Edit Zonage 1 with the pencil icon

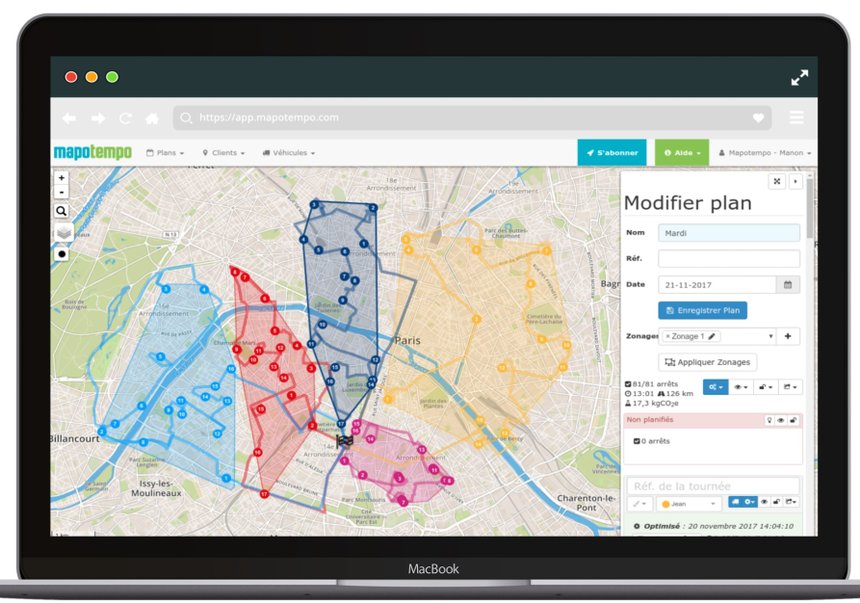point(711,336)
